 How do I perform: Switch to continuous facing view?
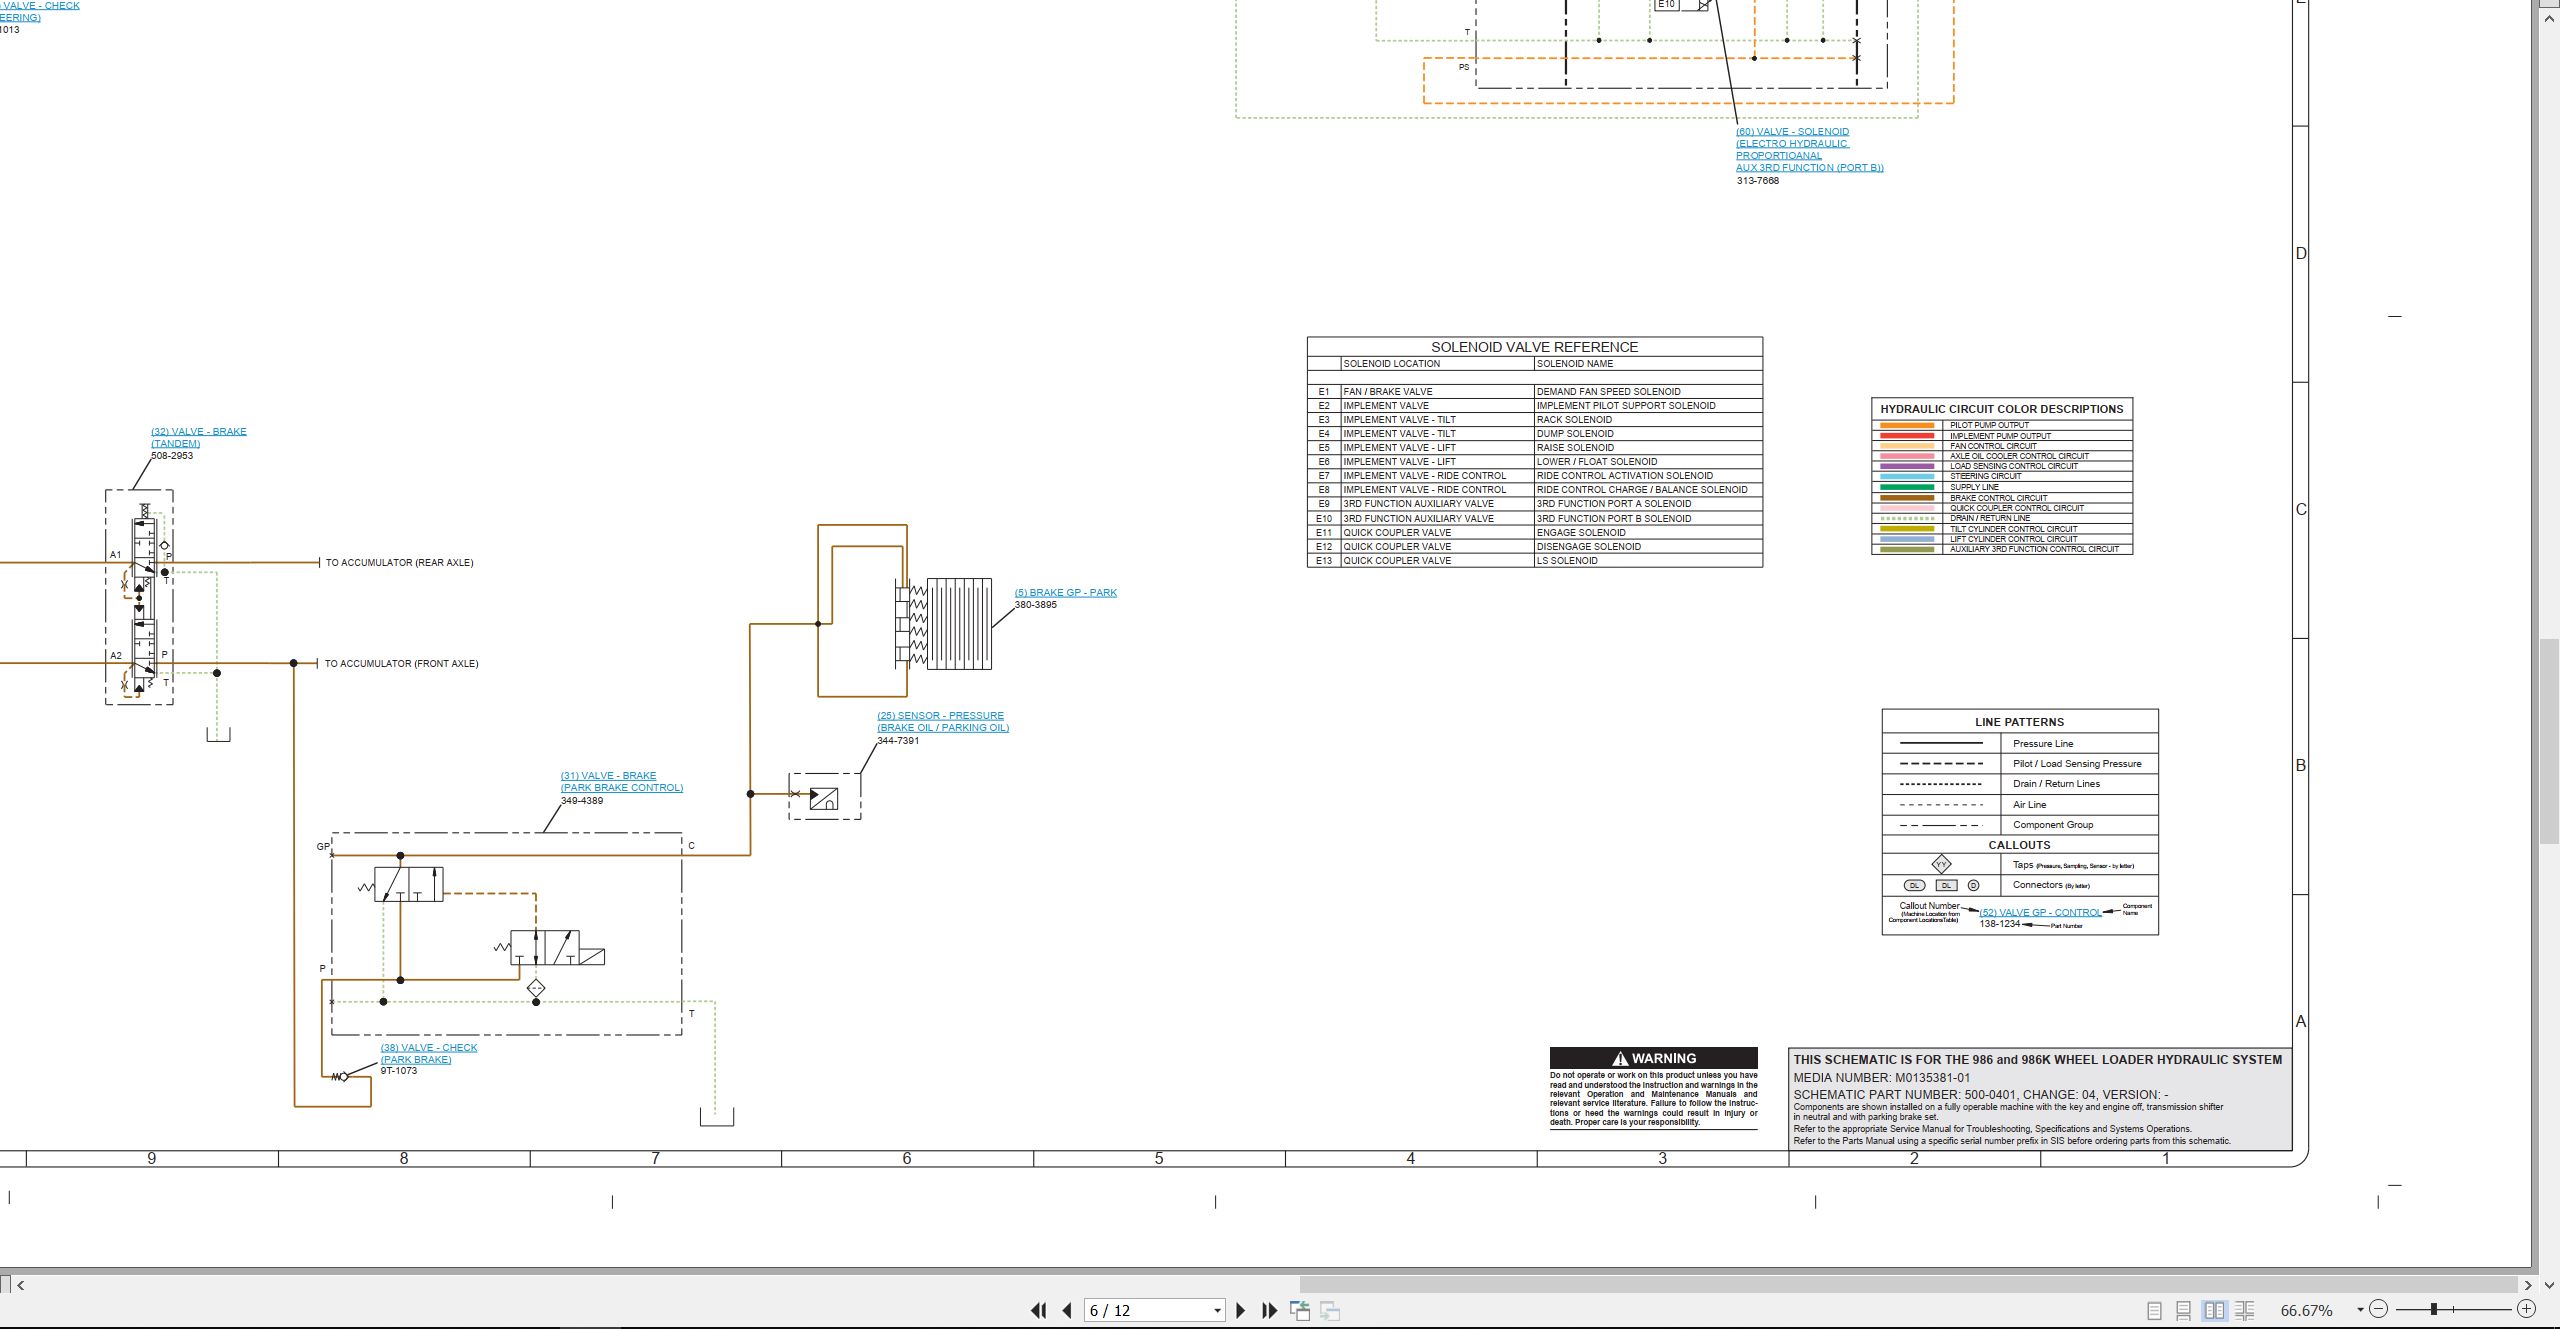click(2245, 1310)
